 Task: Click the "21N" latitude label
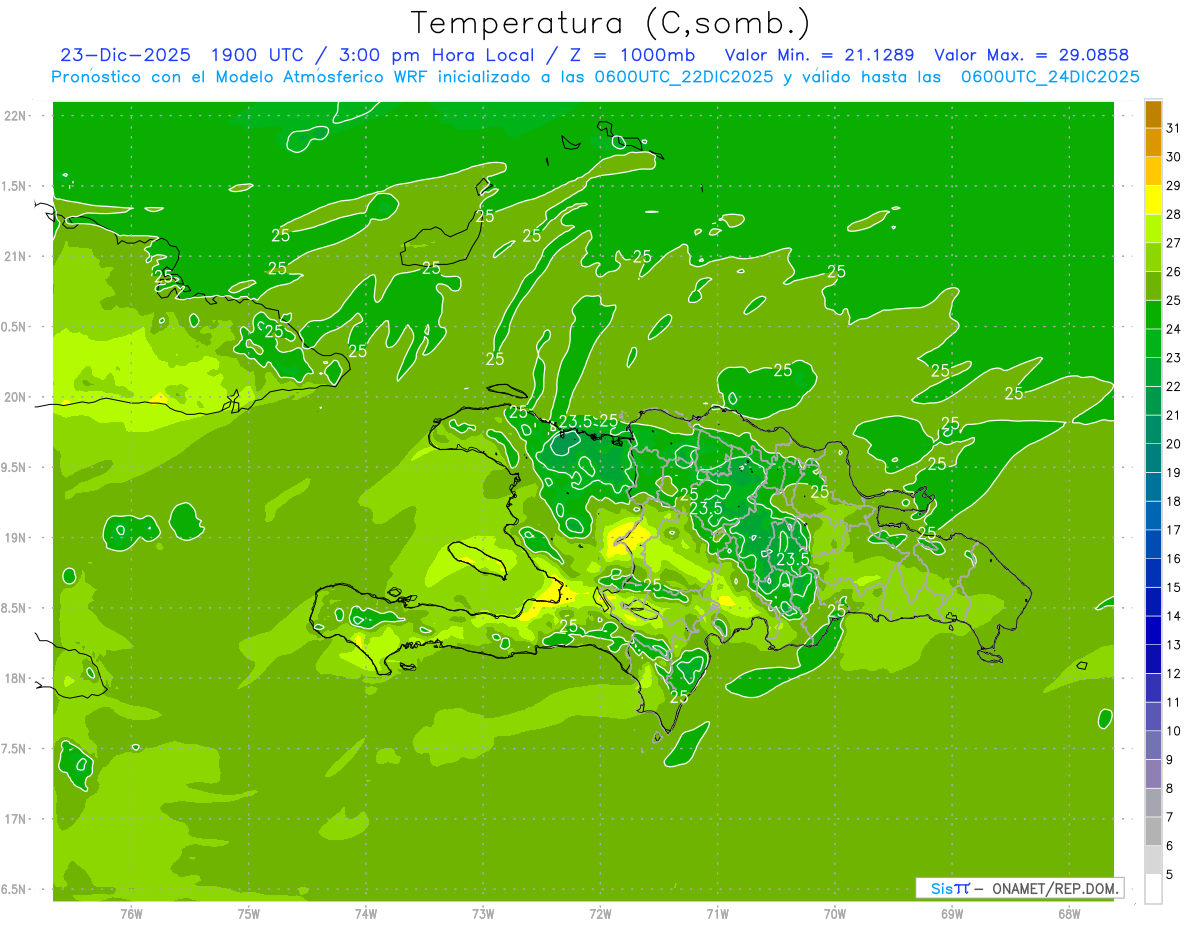pos(15,257)
